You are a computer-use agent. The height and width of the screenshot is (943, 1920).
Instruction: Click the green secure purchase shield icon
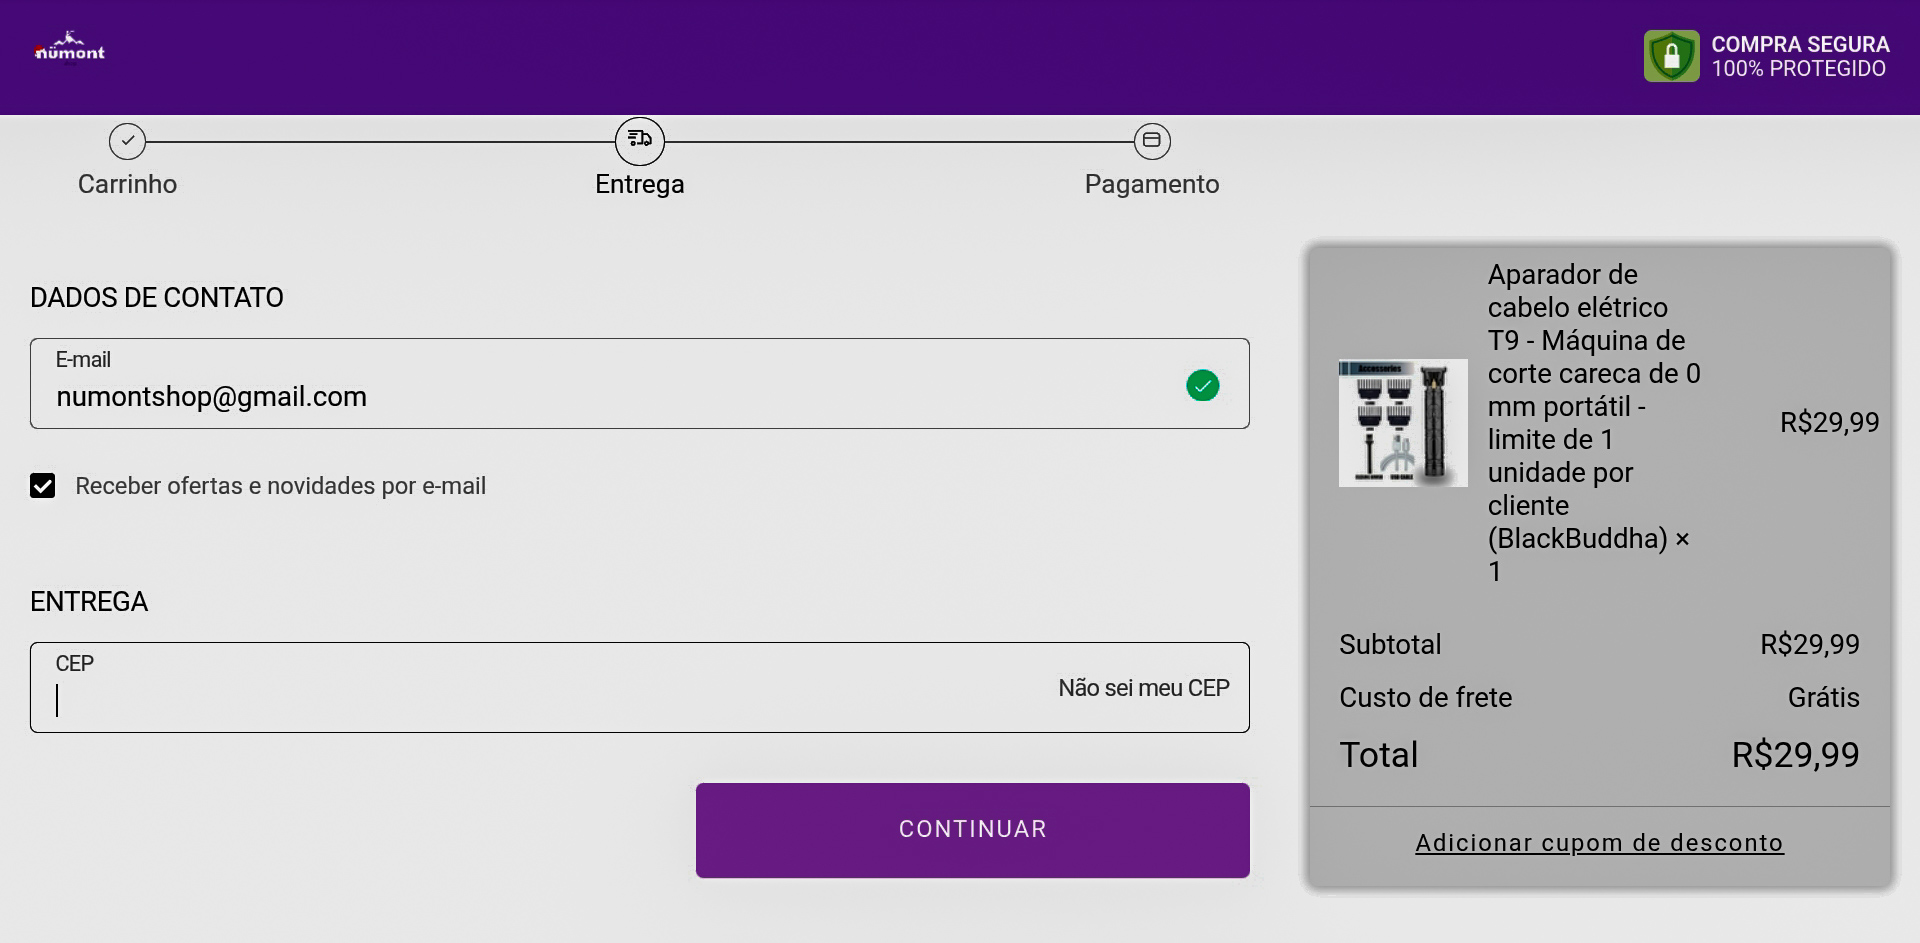(1671, 56)
